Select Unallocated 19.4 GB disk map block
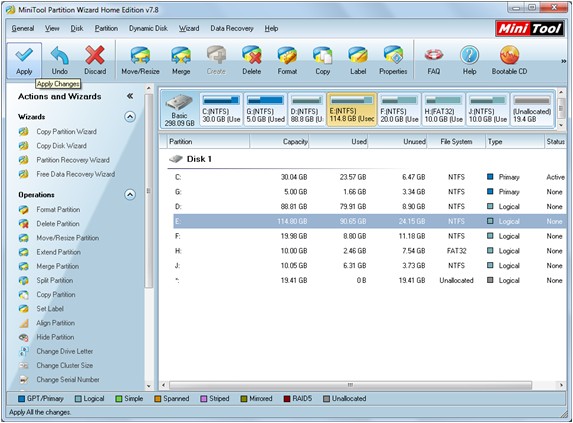 532,109
